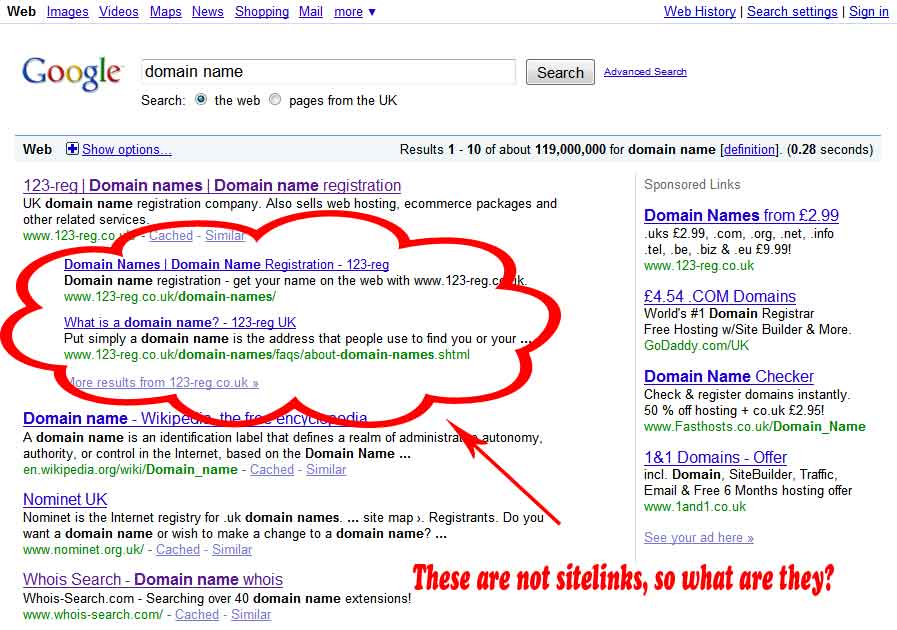This screenshot has height=630, width=897.
Task: Open Advanced Search link
Action: click(645, 72)
